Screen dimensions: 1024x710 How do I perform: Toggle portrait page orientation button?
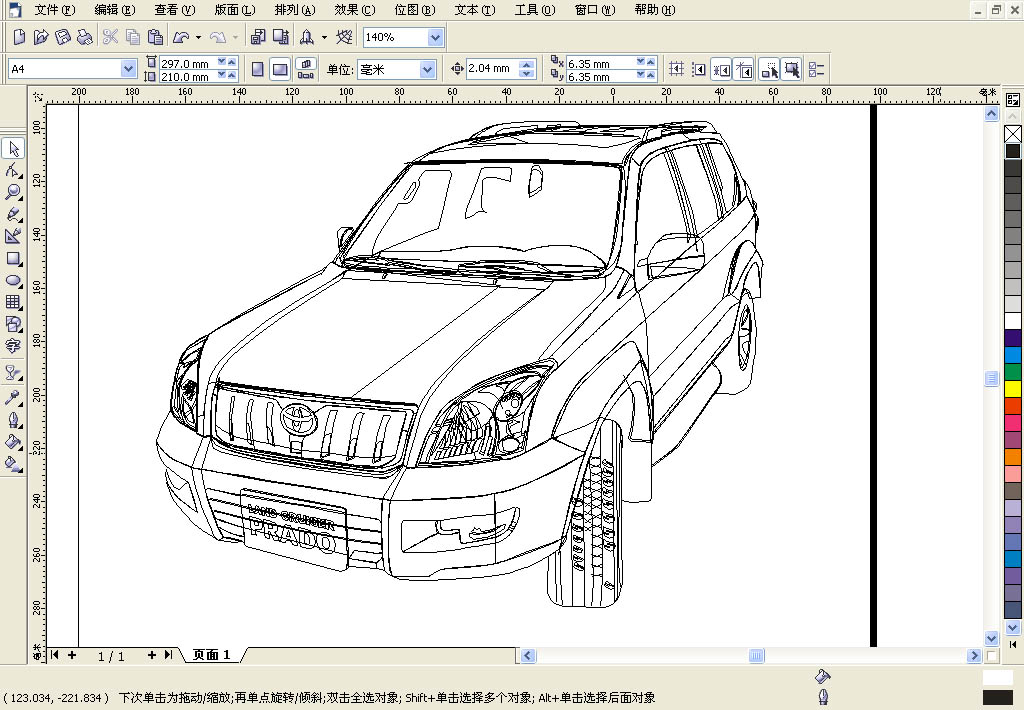(257, 69)
